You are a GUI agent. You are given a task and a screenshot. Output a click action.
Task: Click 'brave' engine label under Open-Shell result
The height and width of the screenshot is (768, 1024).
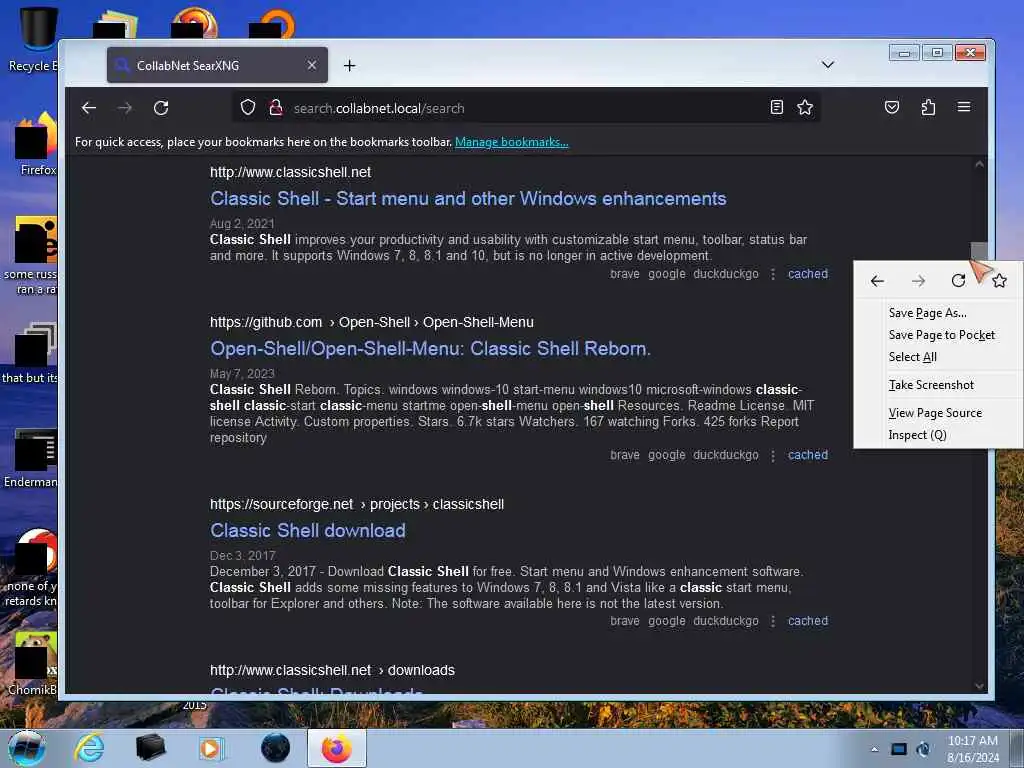624,455
